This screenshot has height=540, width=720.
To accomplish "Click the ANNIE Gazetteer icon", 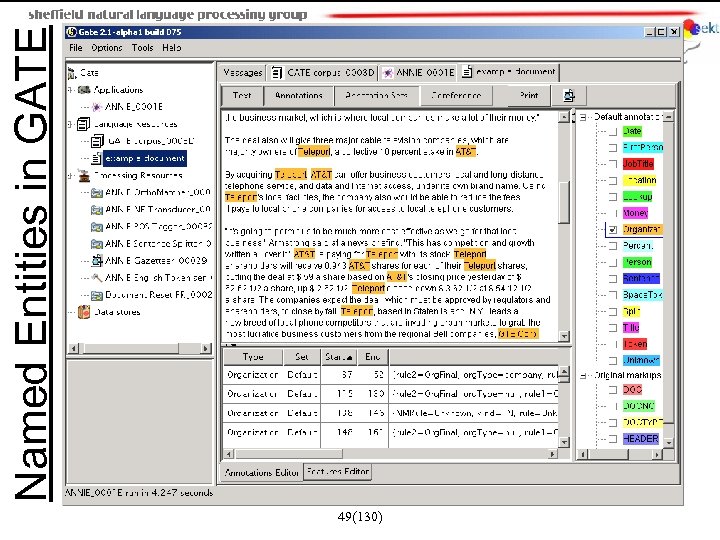I will click(x=96, y=261).
